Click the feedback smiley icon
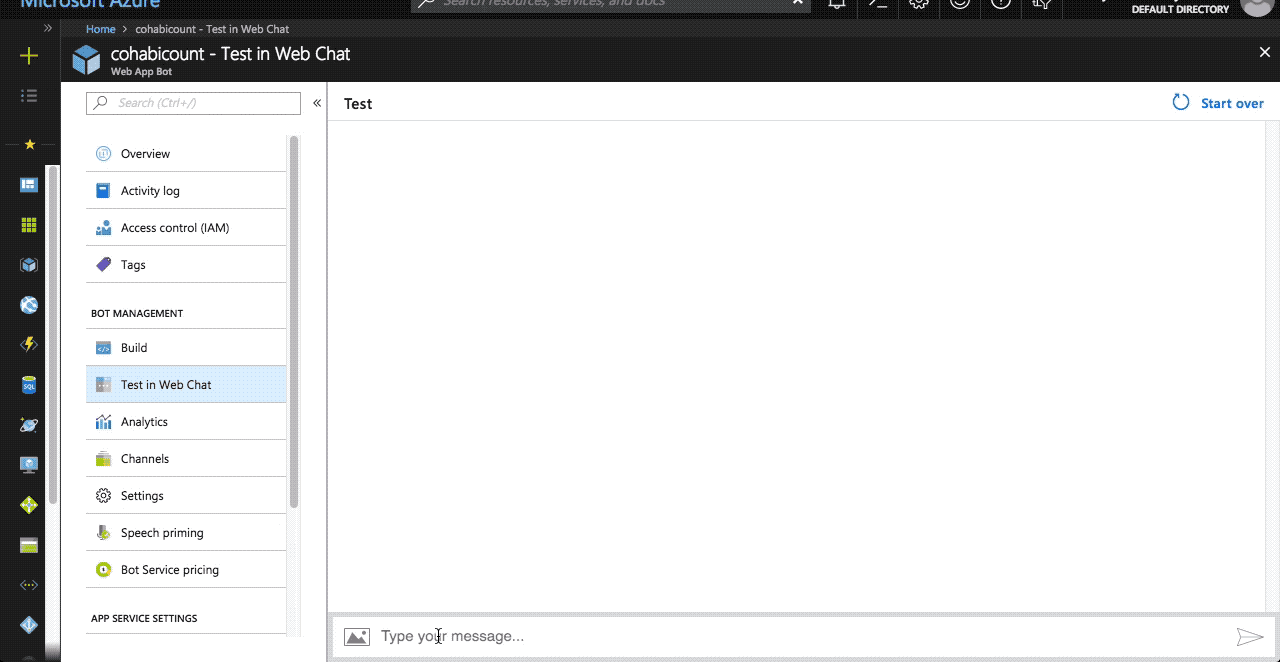Screen dimensions: 1280x662 960,4
